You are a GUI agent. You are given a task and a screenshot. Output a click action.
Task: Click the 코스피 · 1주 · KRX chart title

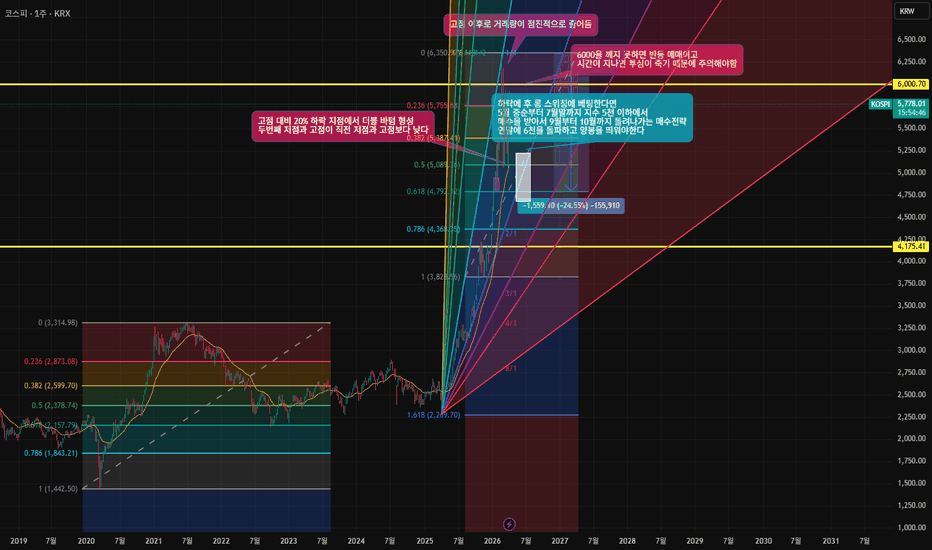pos(37,13)
